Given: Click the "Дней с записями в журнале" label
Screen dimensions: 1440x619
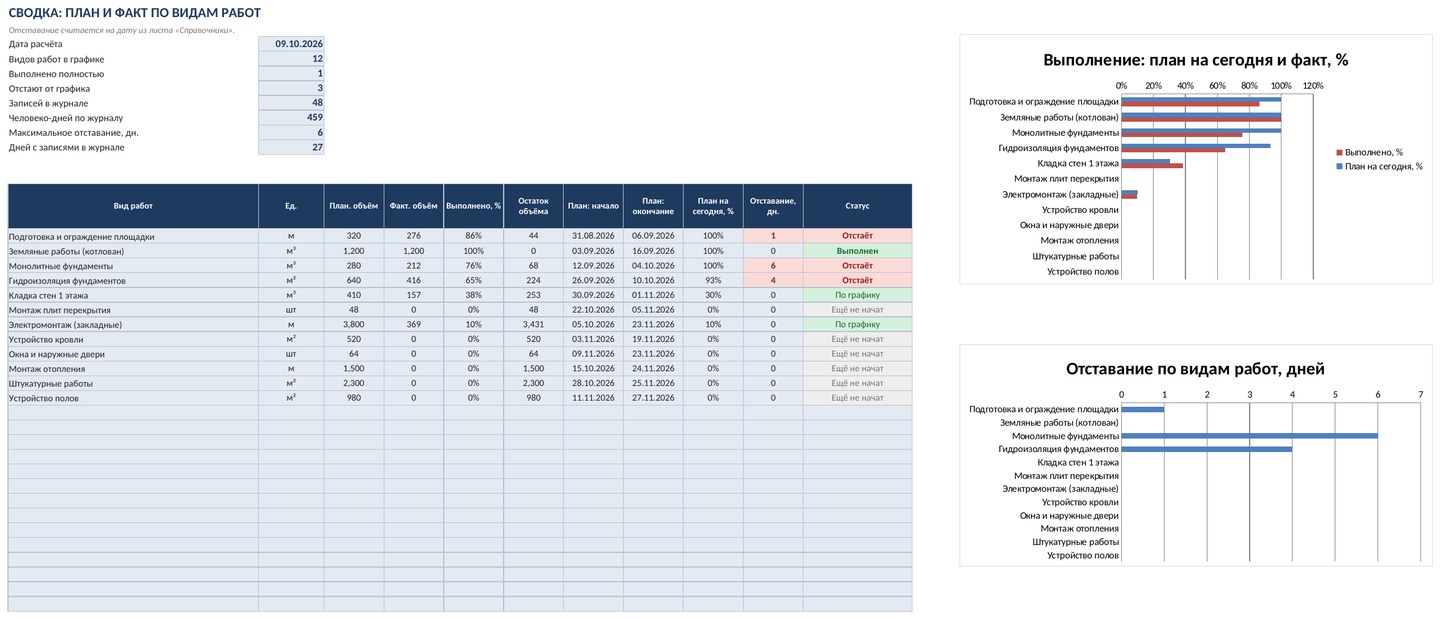Looking at the screenshot, I should point(66,148).
